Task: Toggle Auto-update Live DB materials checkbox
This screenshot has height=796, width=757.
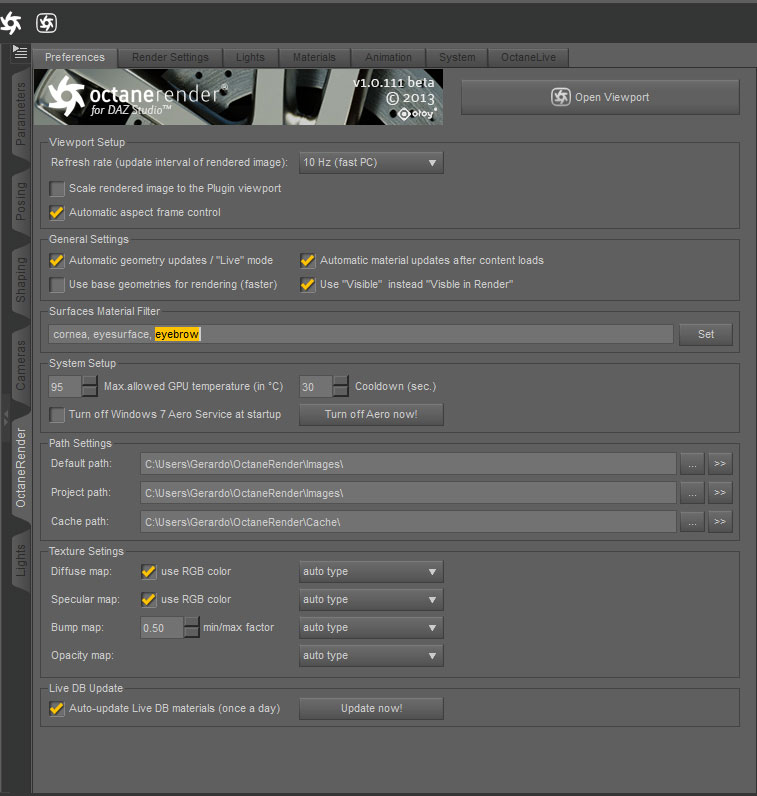Action: click(x=57, y=709)
